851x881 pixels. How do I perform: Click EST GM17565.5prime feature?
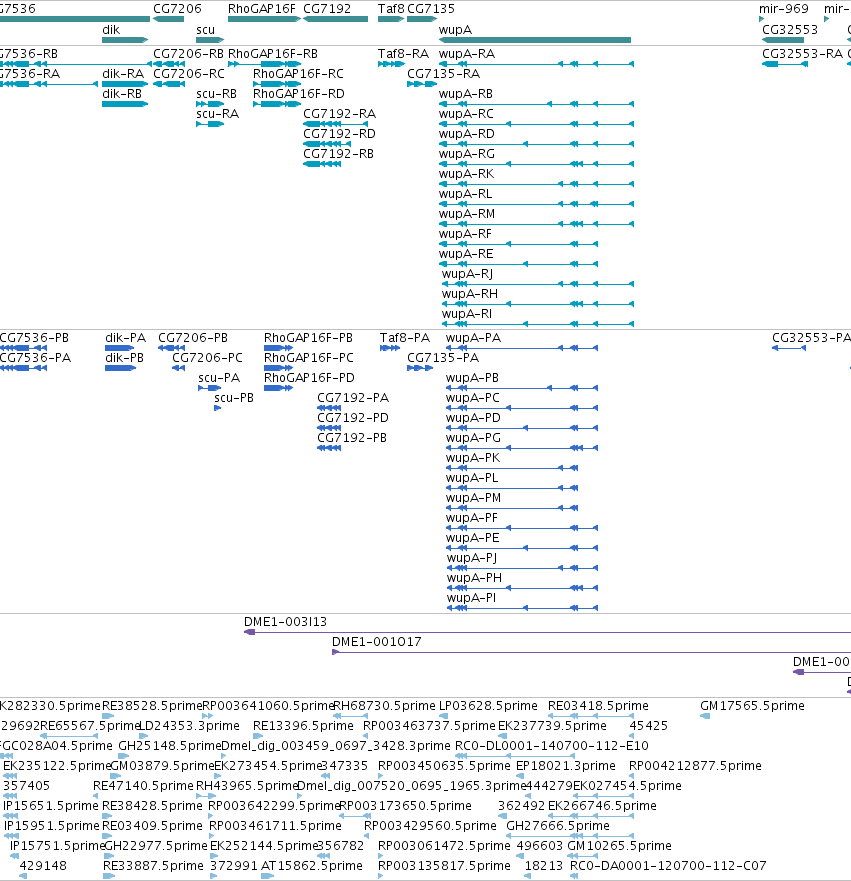706,716
